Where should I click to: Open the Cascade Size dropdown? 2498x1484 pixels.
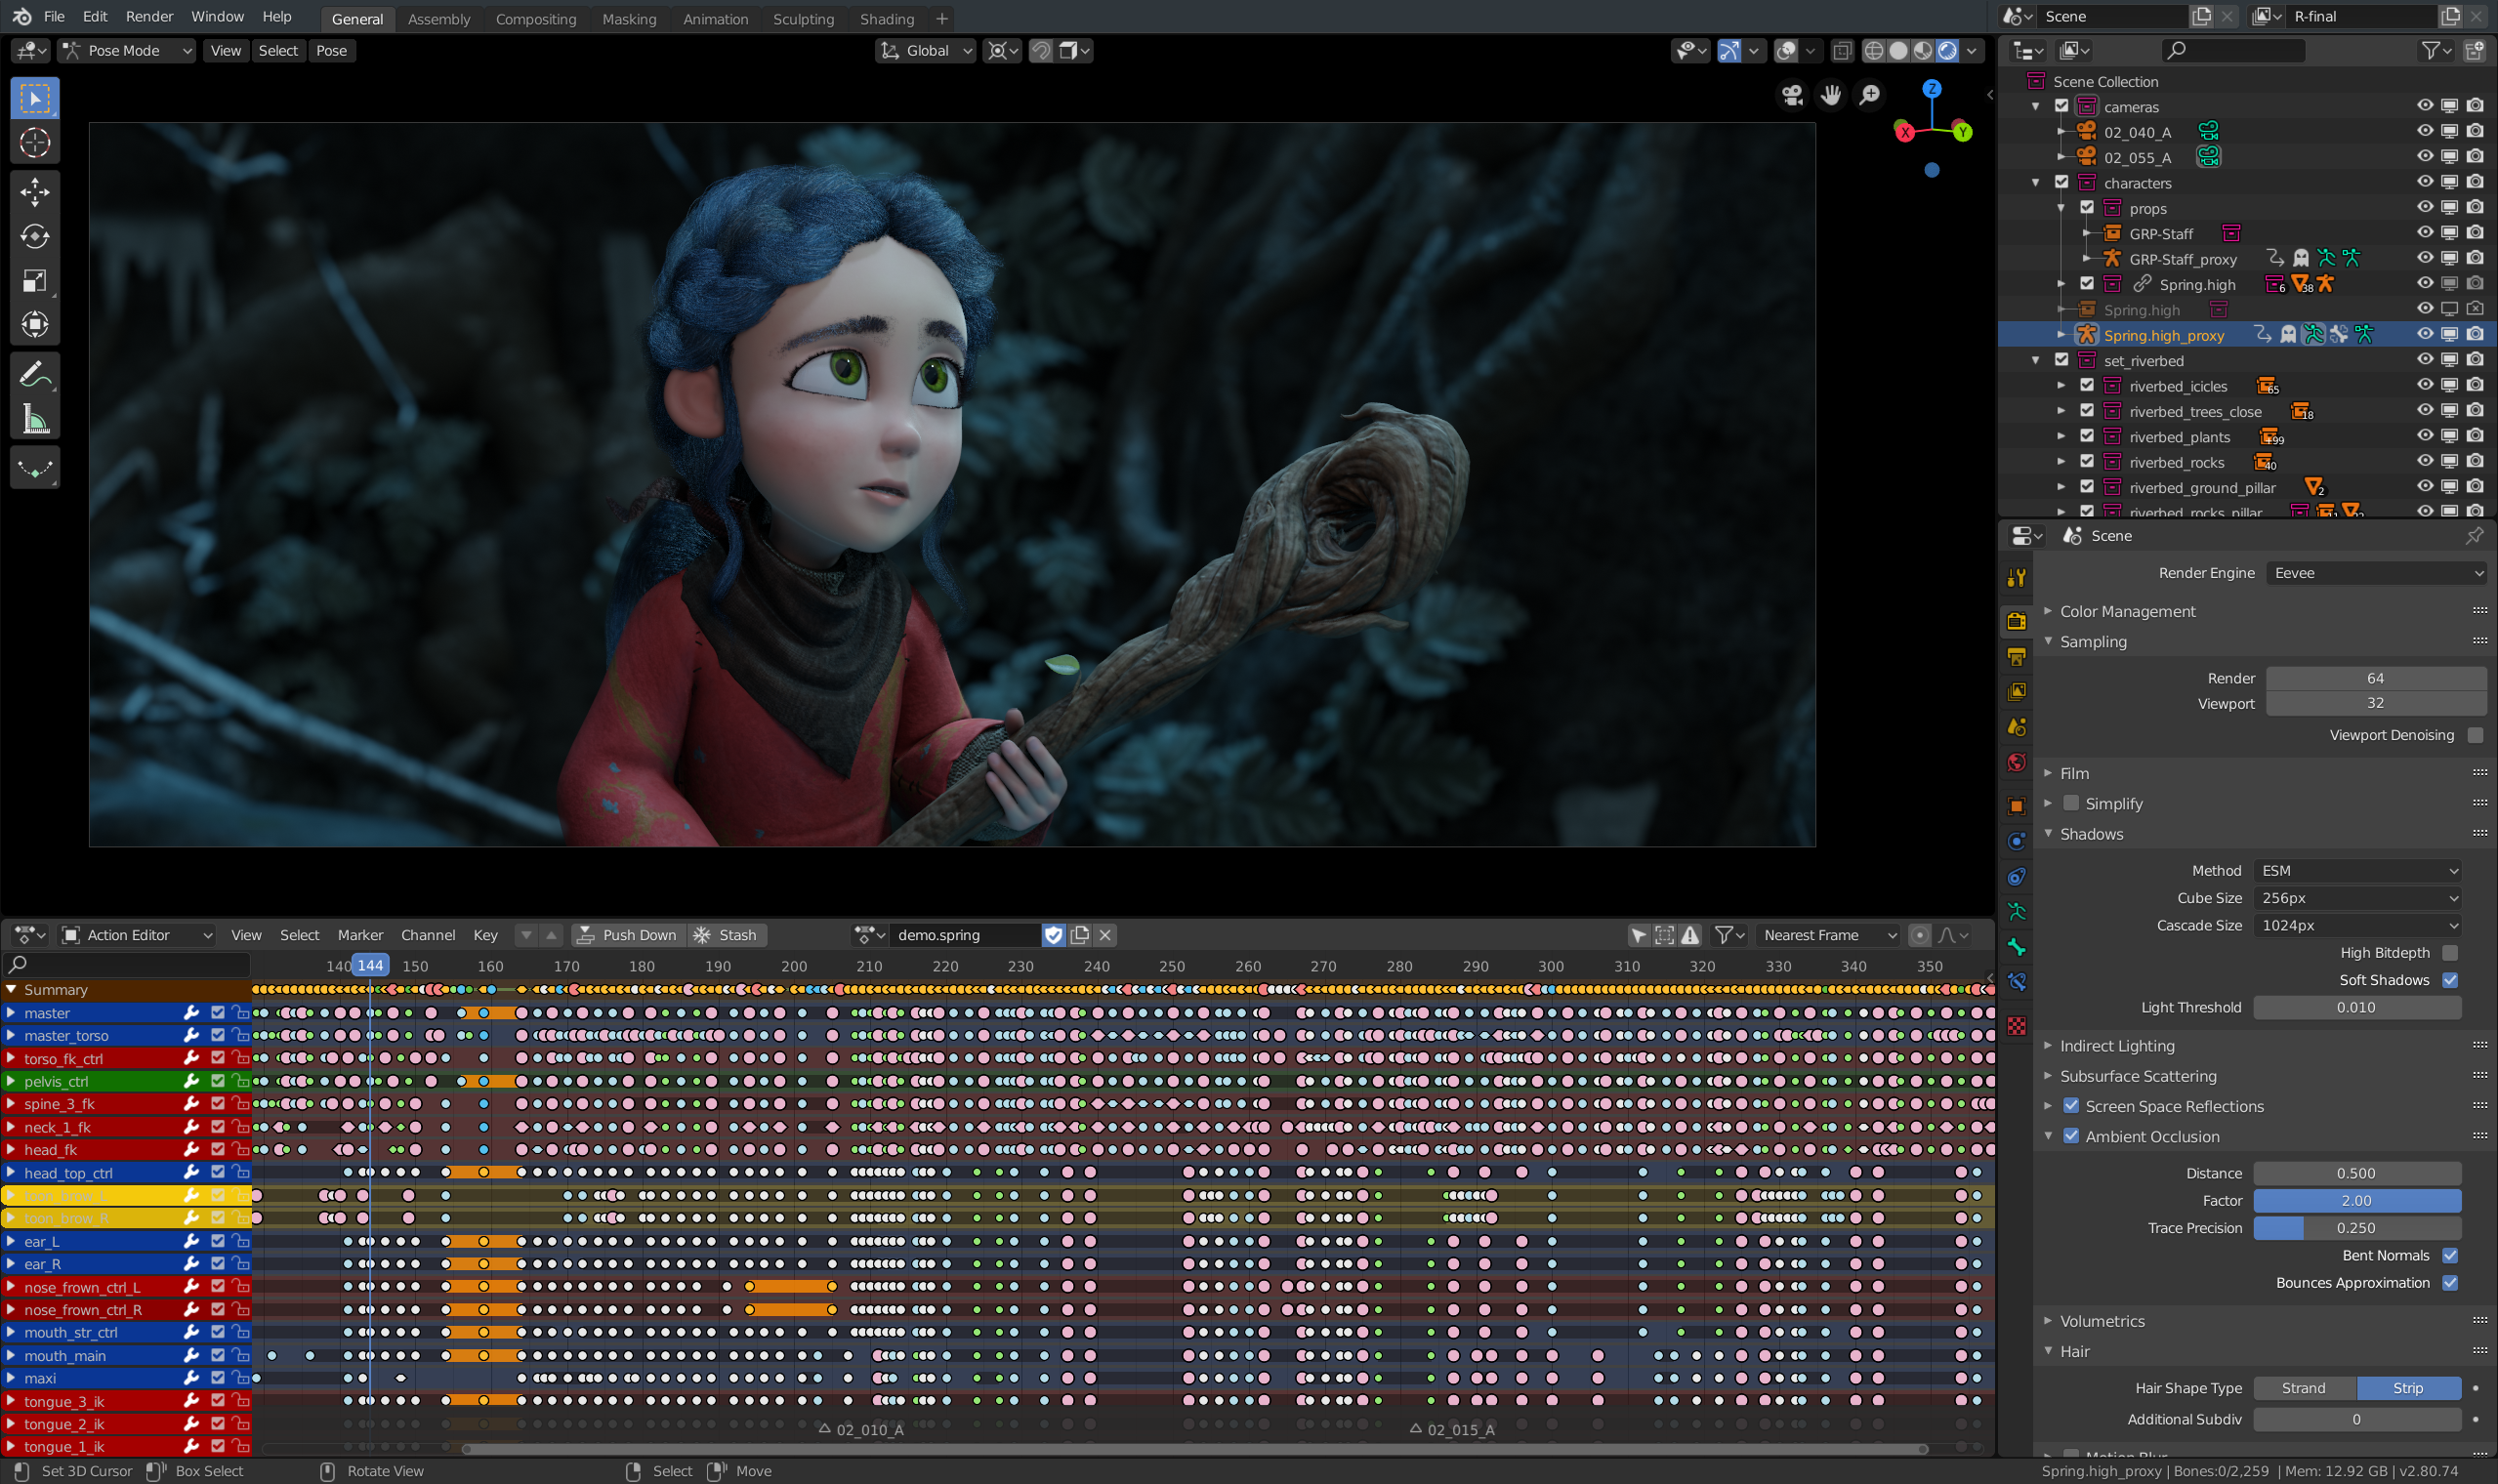pyautogui.click(x=2357, y=926)
